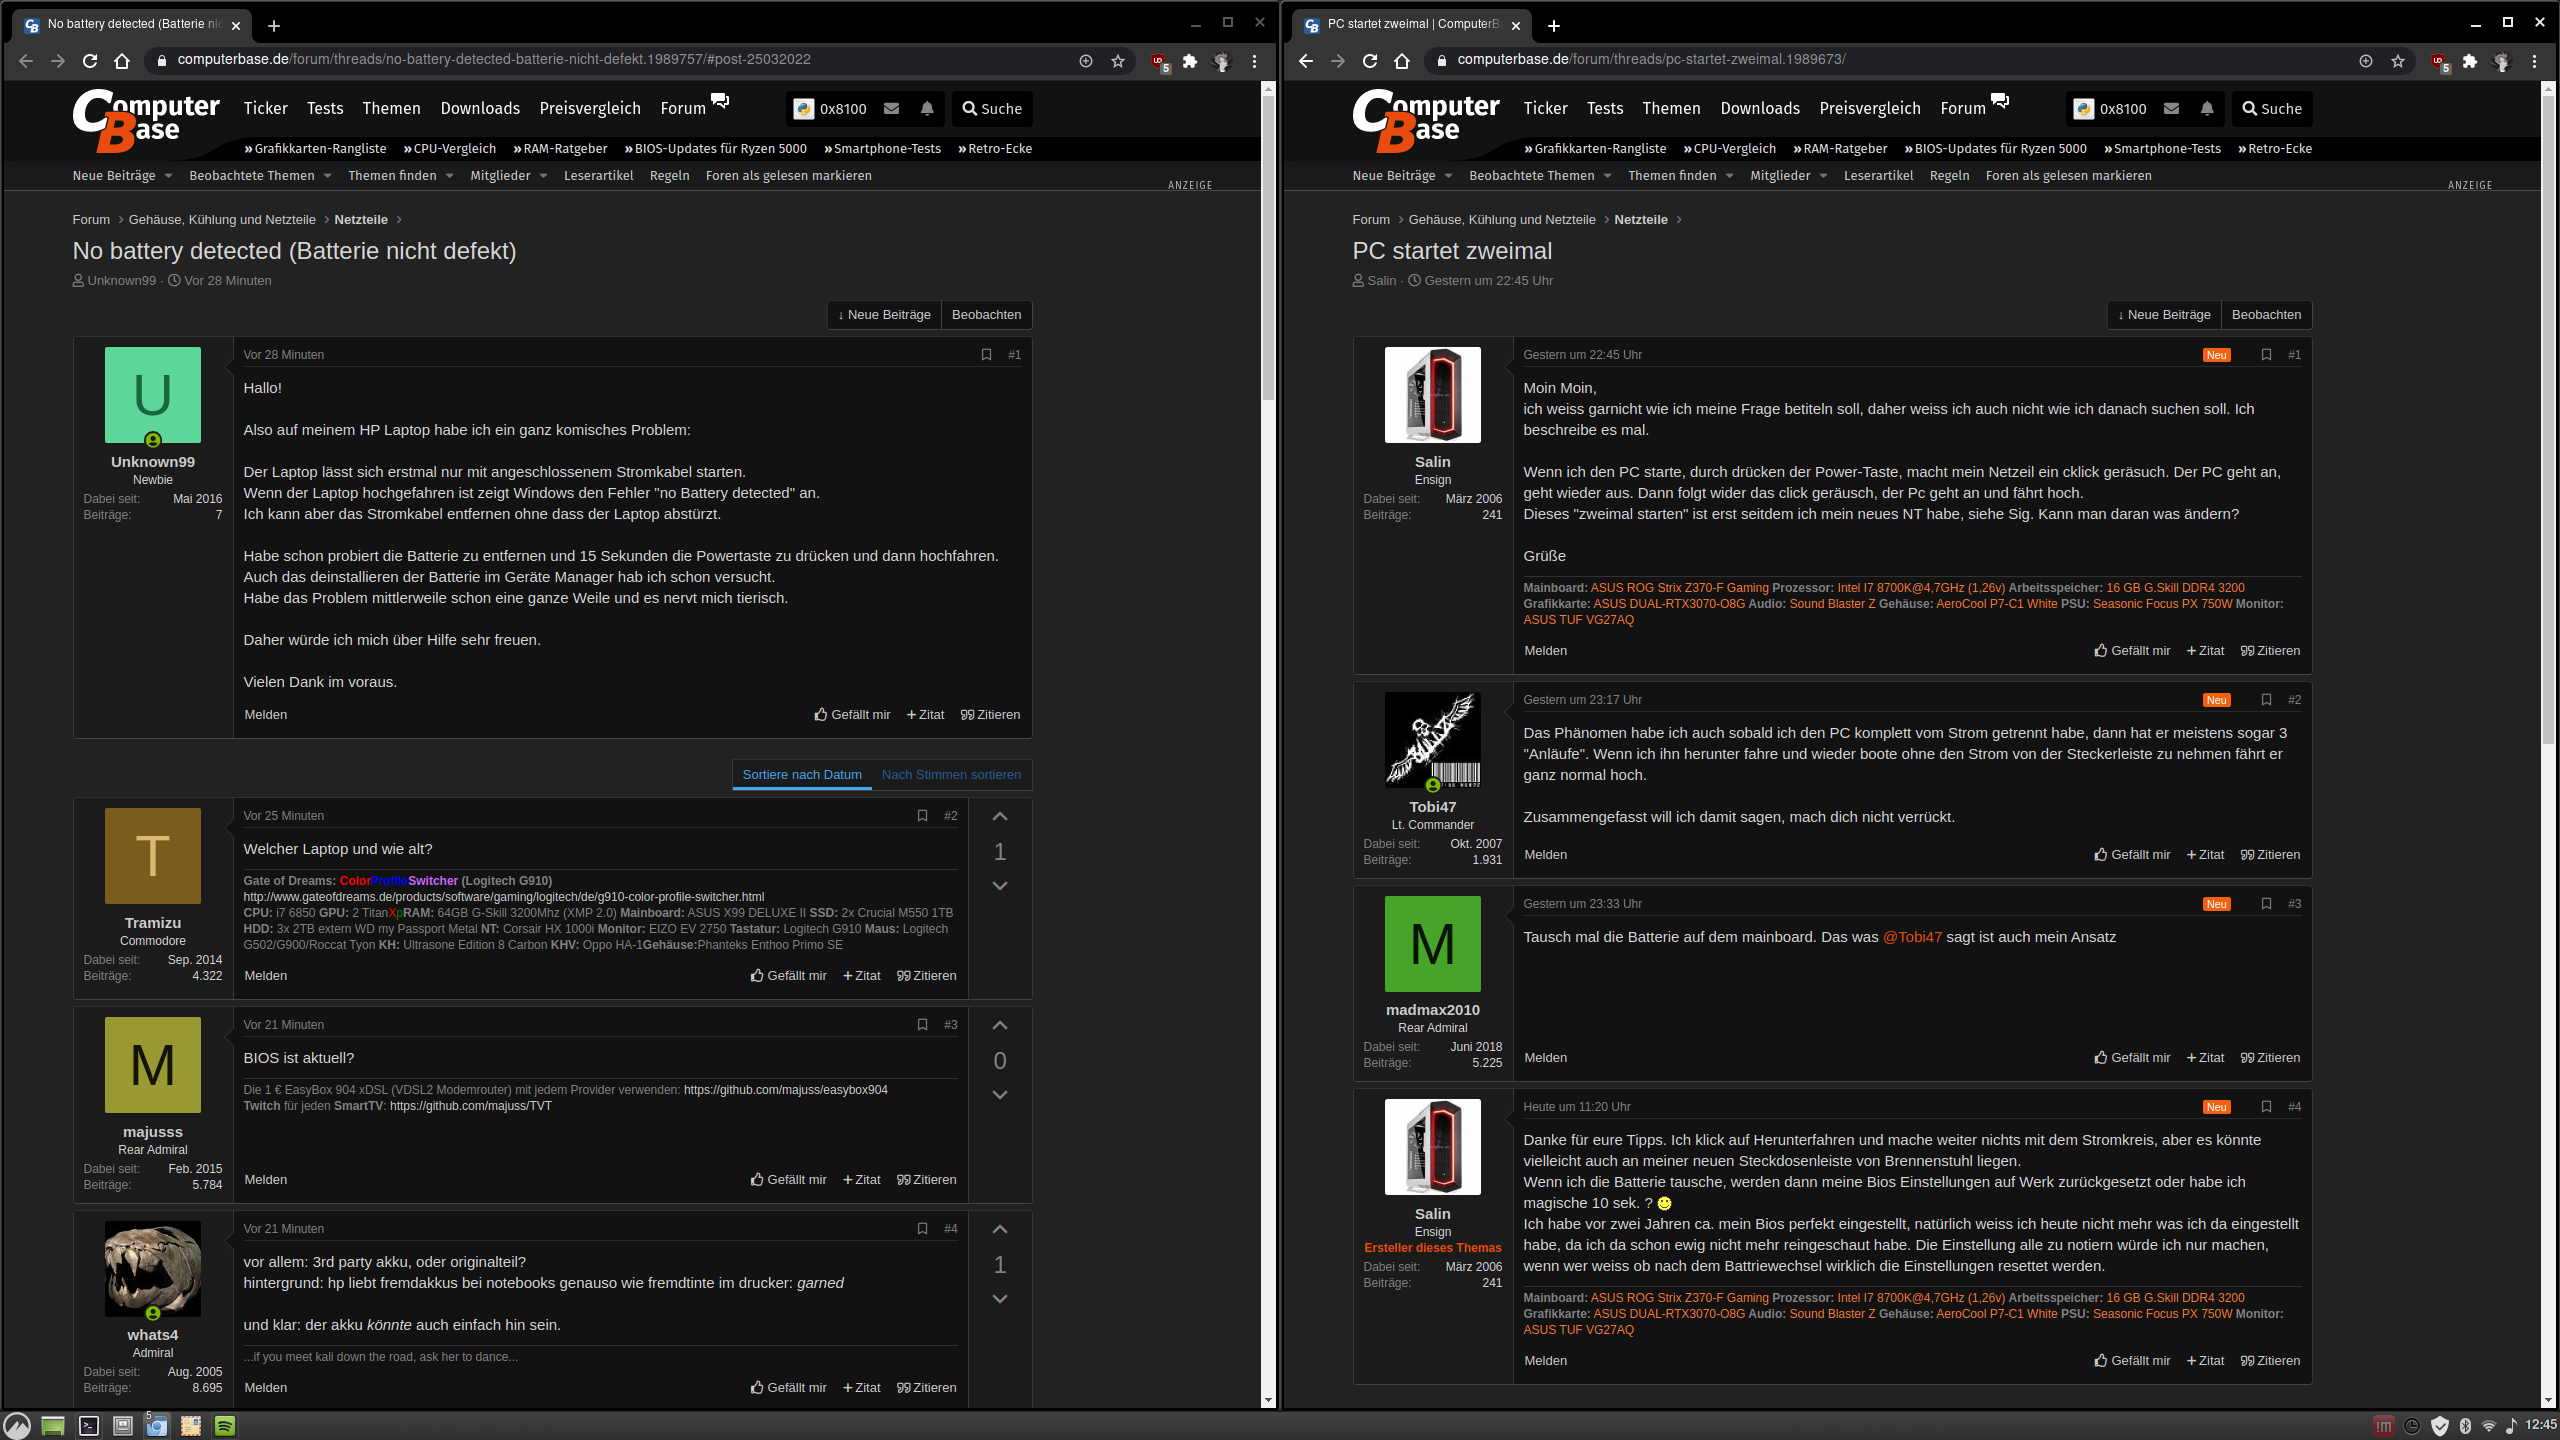Switch to Nach Stimmen sortieren tab

[951, 775]
